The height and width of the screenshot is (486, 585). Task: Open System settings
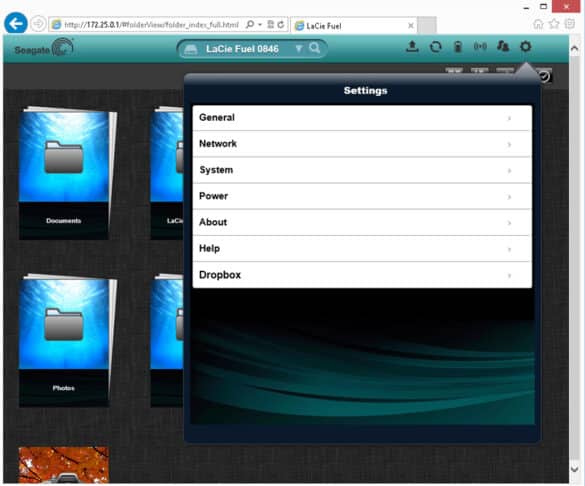click(362, 170)
